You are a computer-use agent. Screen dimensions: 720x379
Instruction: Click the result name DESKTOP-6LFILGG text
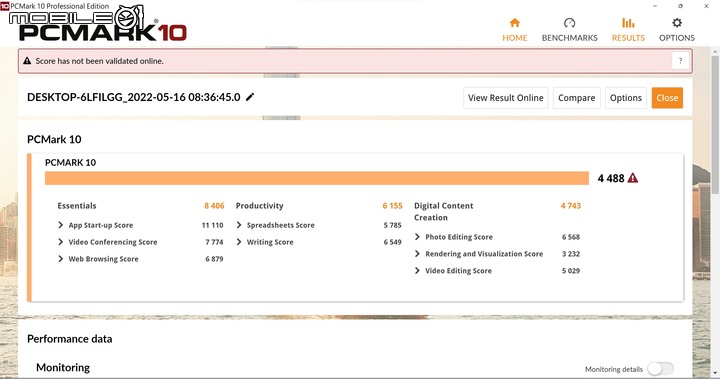click(x=134, y=97)
